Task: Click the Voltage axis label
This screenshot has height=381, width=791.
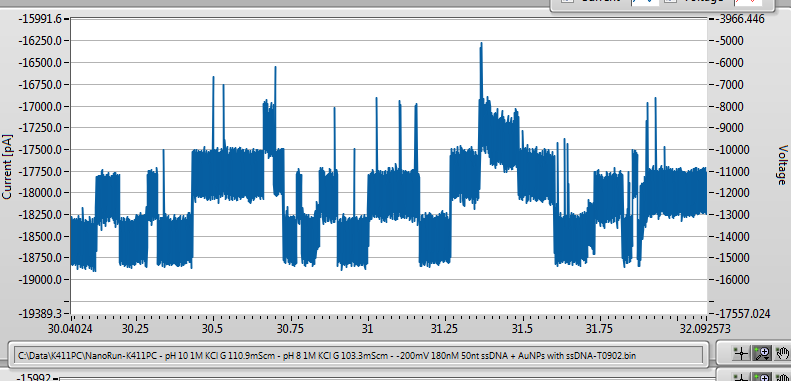Action: point(782,165)
